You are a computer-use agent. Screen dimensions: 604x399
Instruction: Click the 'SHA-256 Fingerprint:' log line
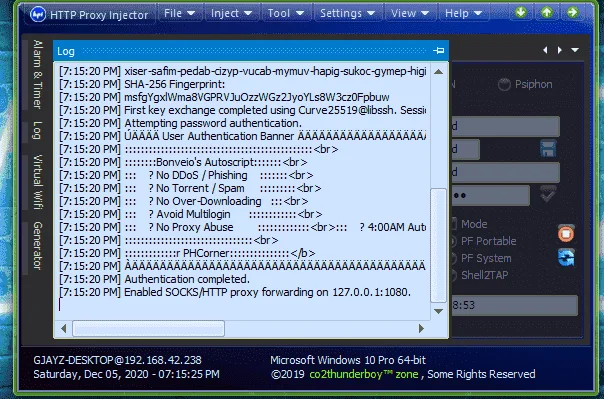pyautogui.click(x=142, y=84)
